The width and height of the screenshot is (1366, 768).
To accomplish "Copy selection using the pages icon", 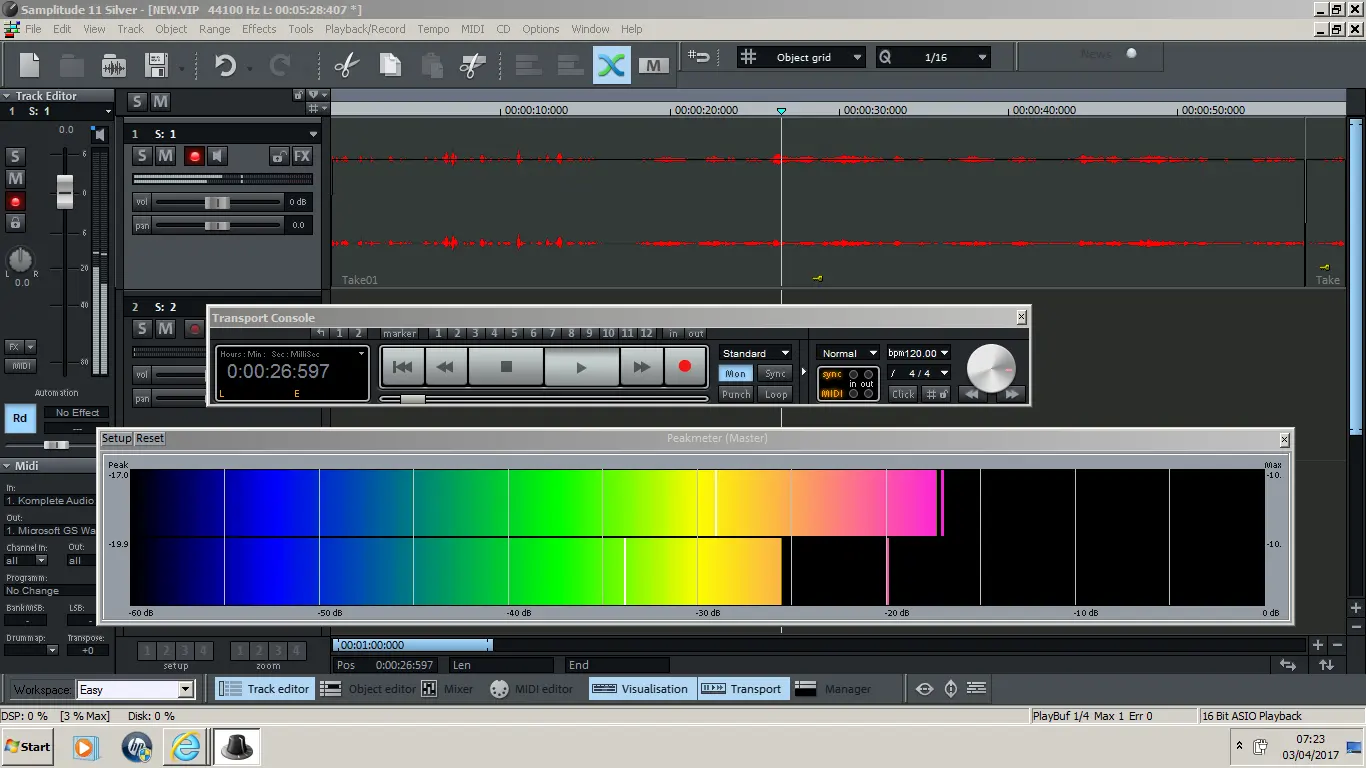I will (390, 66).
